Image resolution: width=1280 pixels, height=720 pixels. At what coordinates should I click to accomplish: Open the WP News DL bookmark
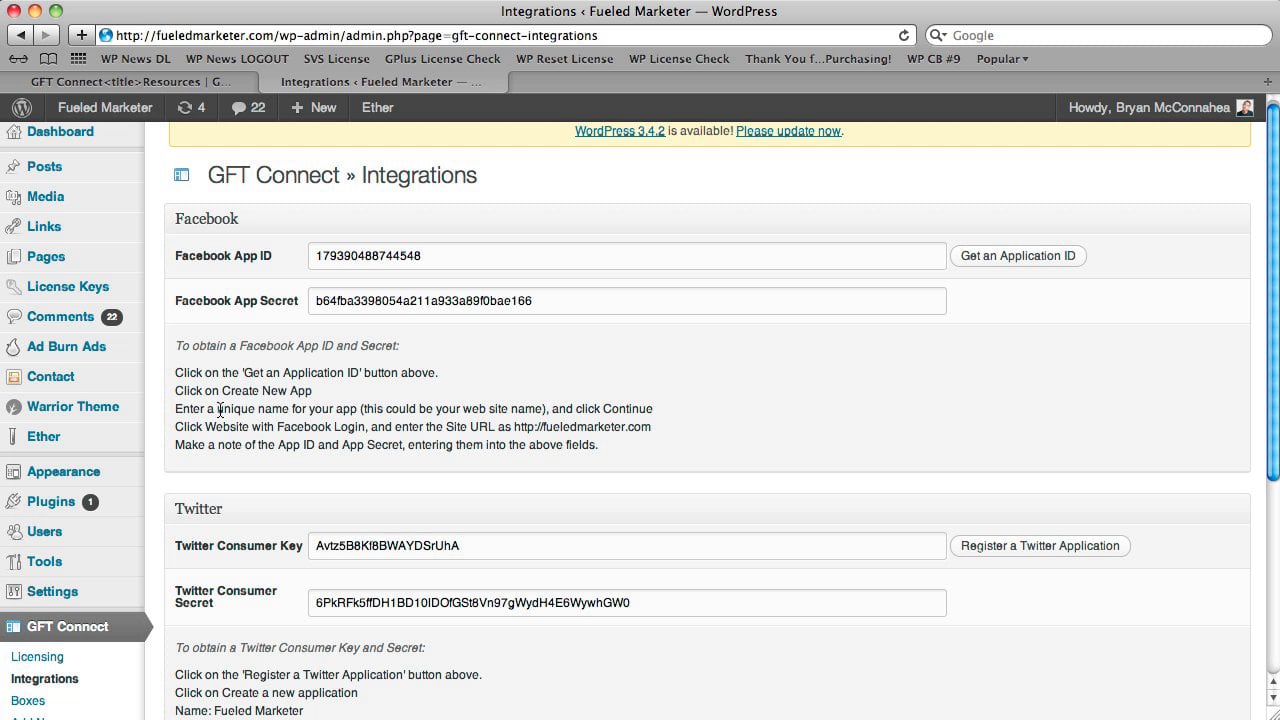click(136, 59)
